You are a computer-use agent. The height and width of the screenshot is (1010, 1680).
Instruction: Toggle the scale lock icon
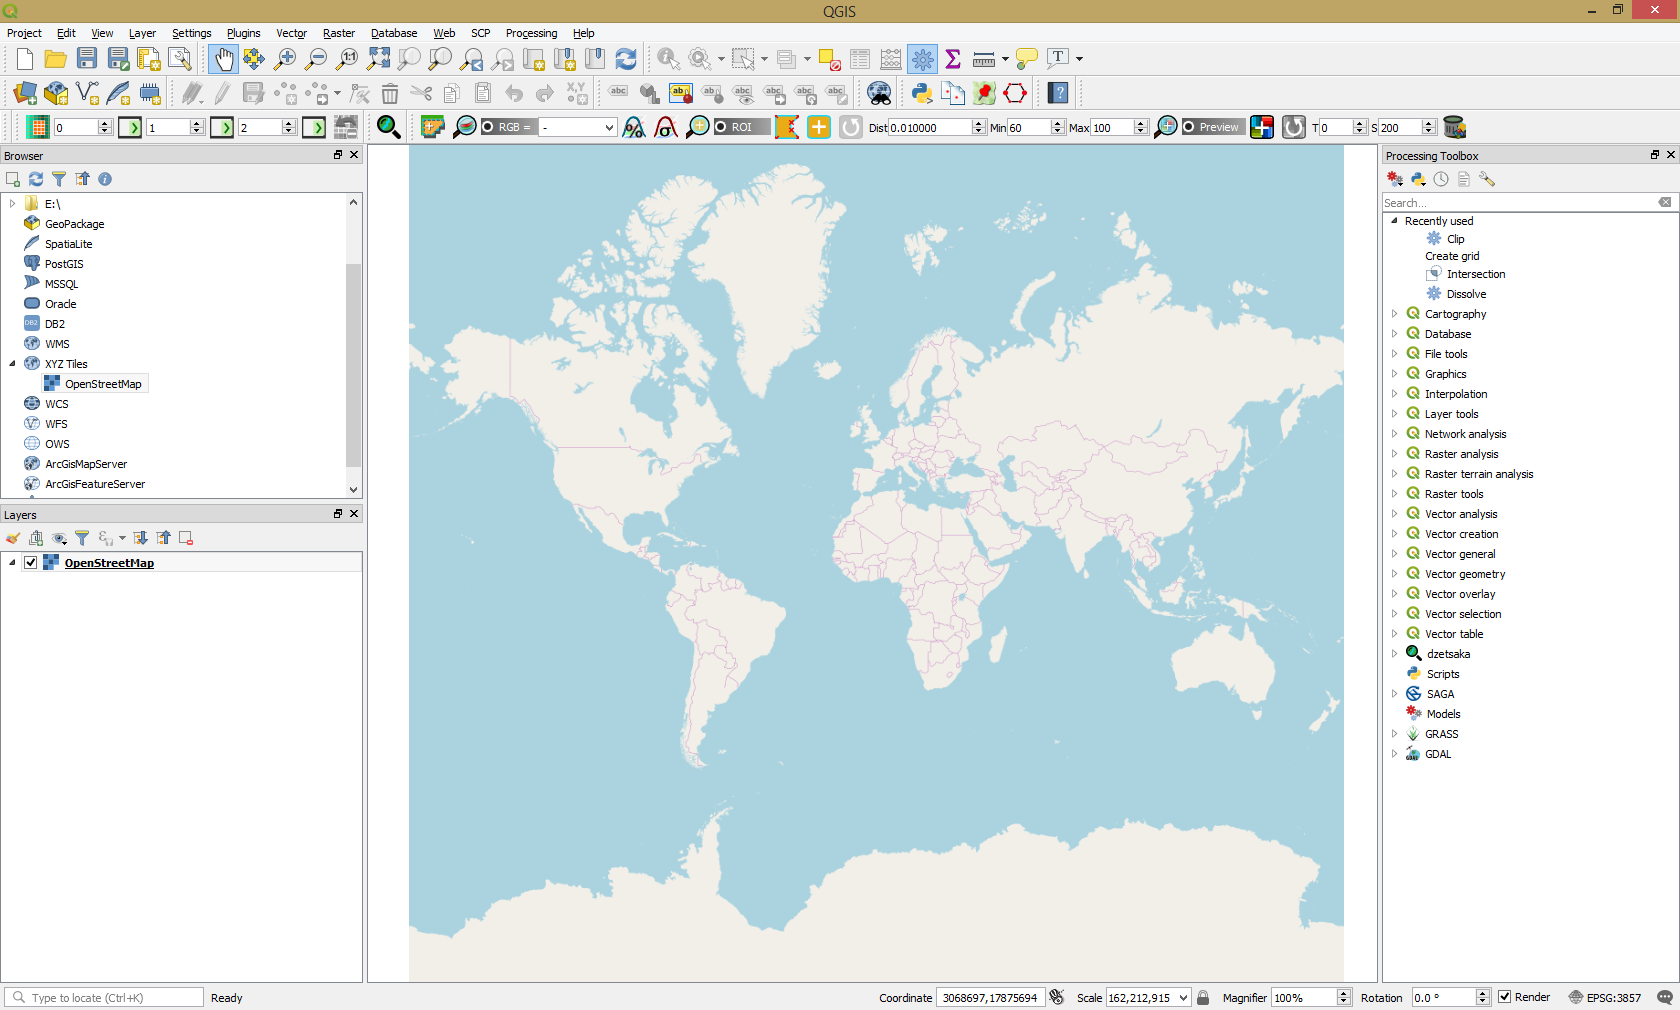tap(1203, 997)
